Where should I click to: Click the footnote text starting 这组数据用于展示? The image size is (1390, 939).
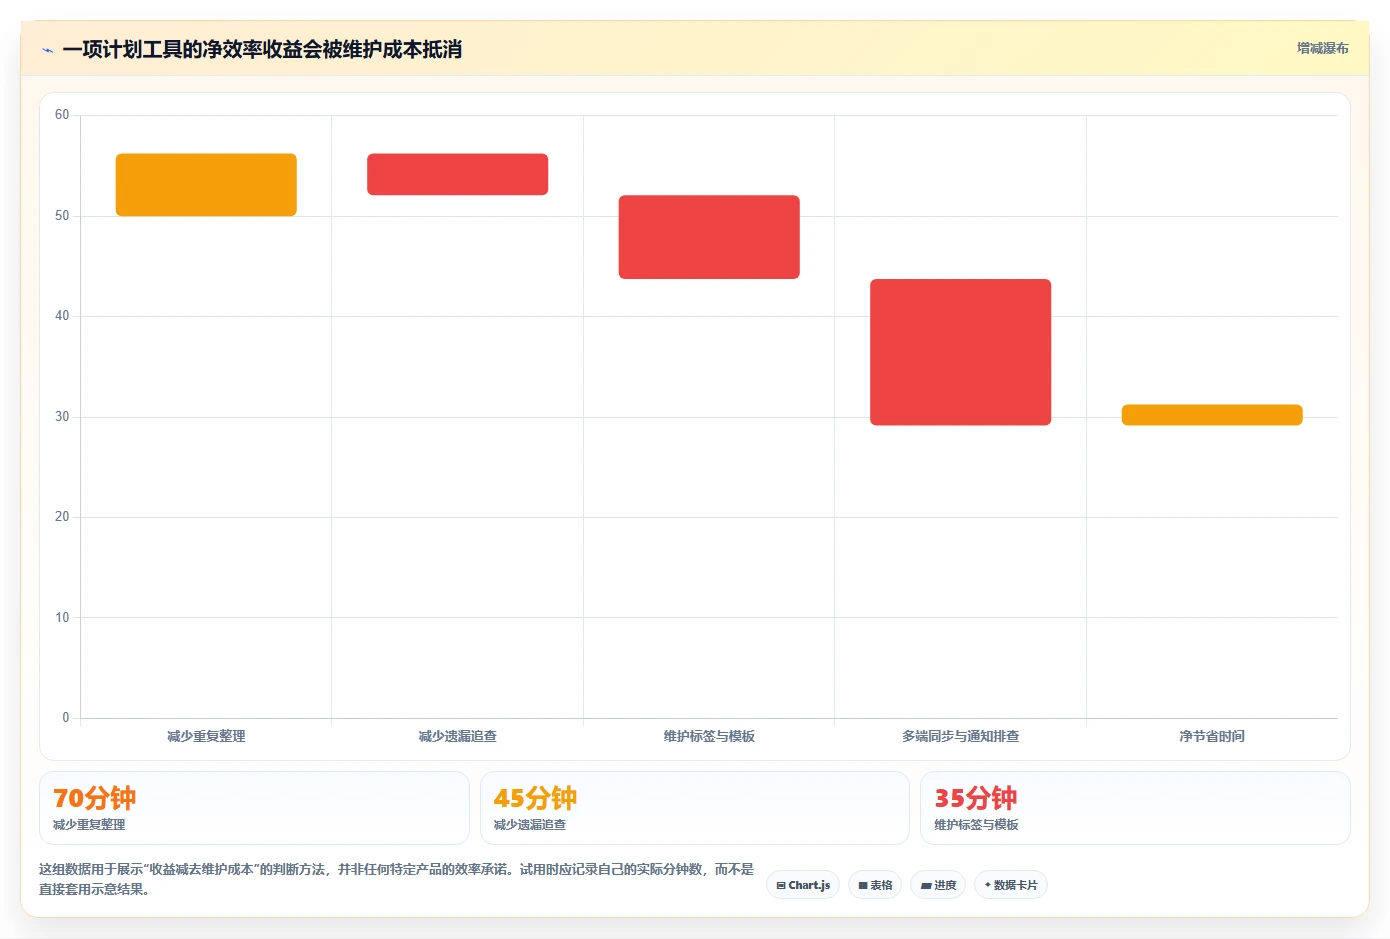click(x=397, y=879)
